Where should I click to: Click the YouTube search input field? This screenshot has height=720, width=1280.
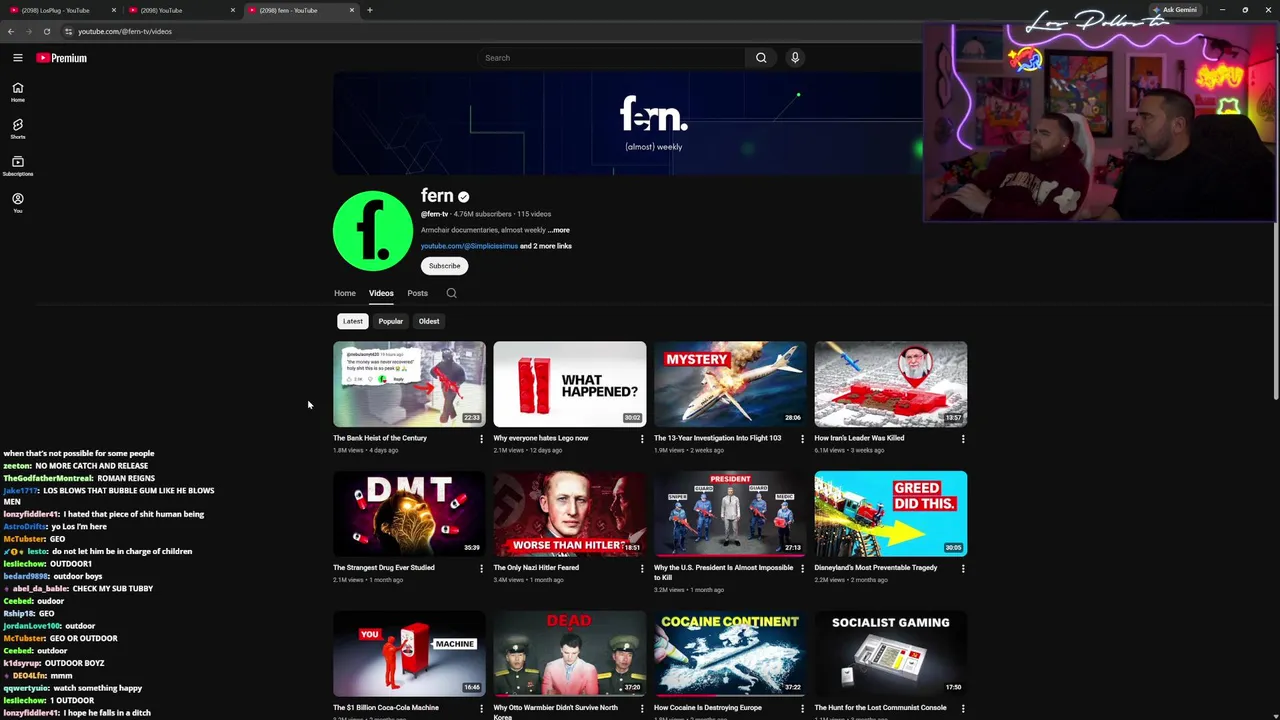(x=611, y=58)
